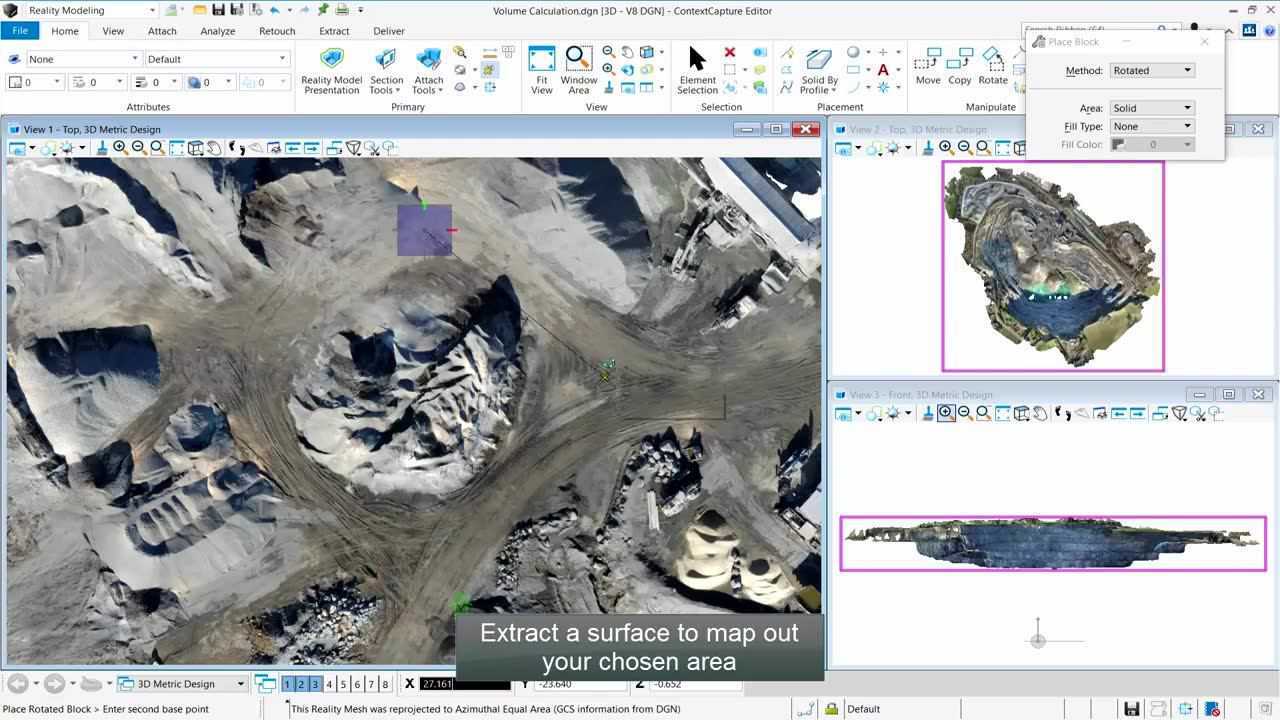Open Reality Model Presentation tool
Viewport: 1280px width, 720px height.
[x=331, y=70]
